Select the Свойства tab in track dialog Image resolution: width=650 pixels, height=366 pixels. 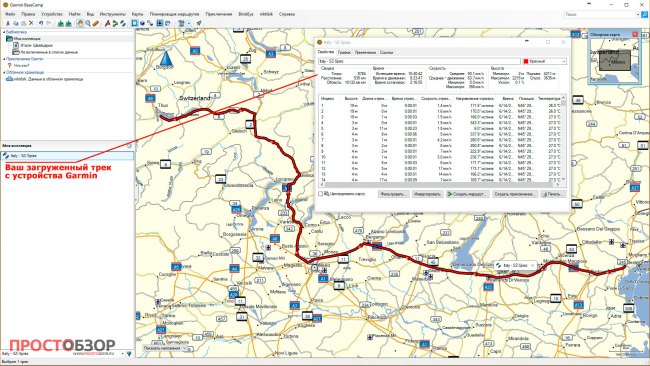pos(326,52)
